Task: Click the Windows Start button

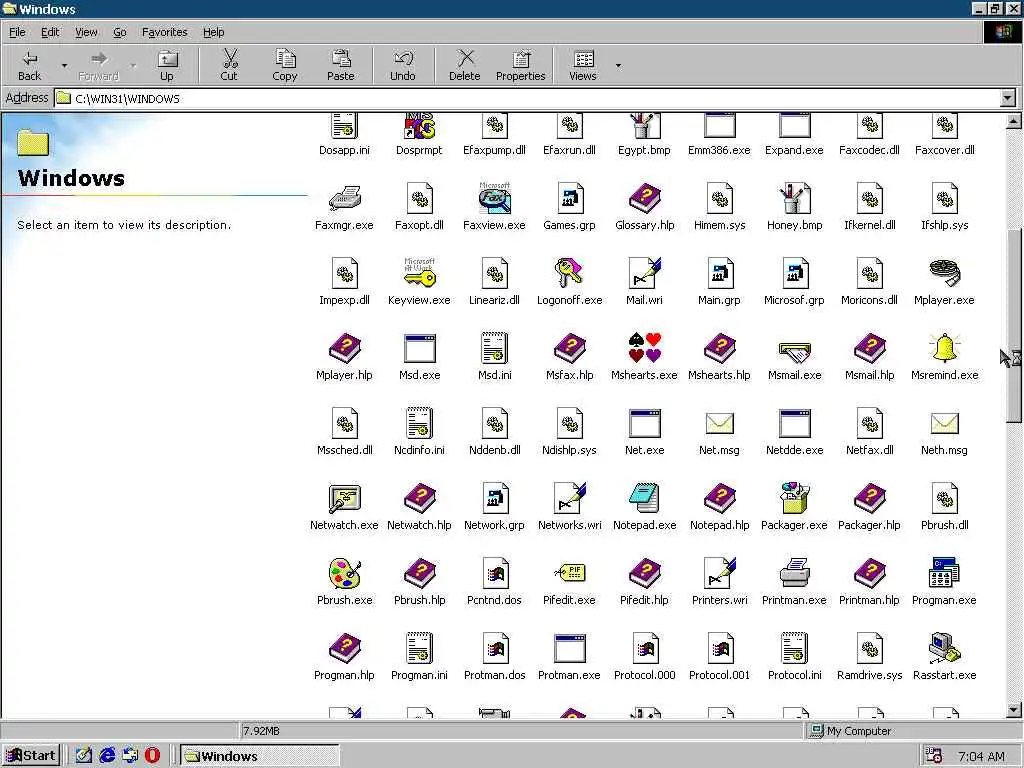Action: (31, 756)
